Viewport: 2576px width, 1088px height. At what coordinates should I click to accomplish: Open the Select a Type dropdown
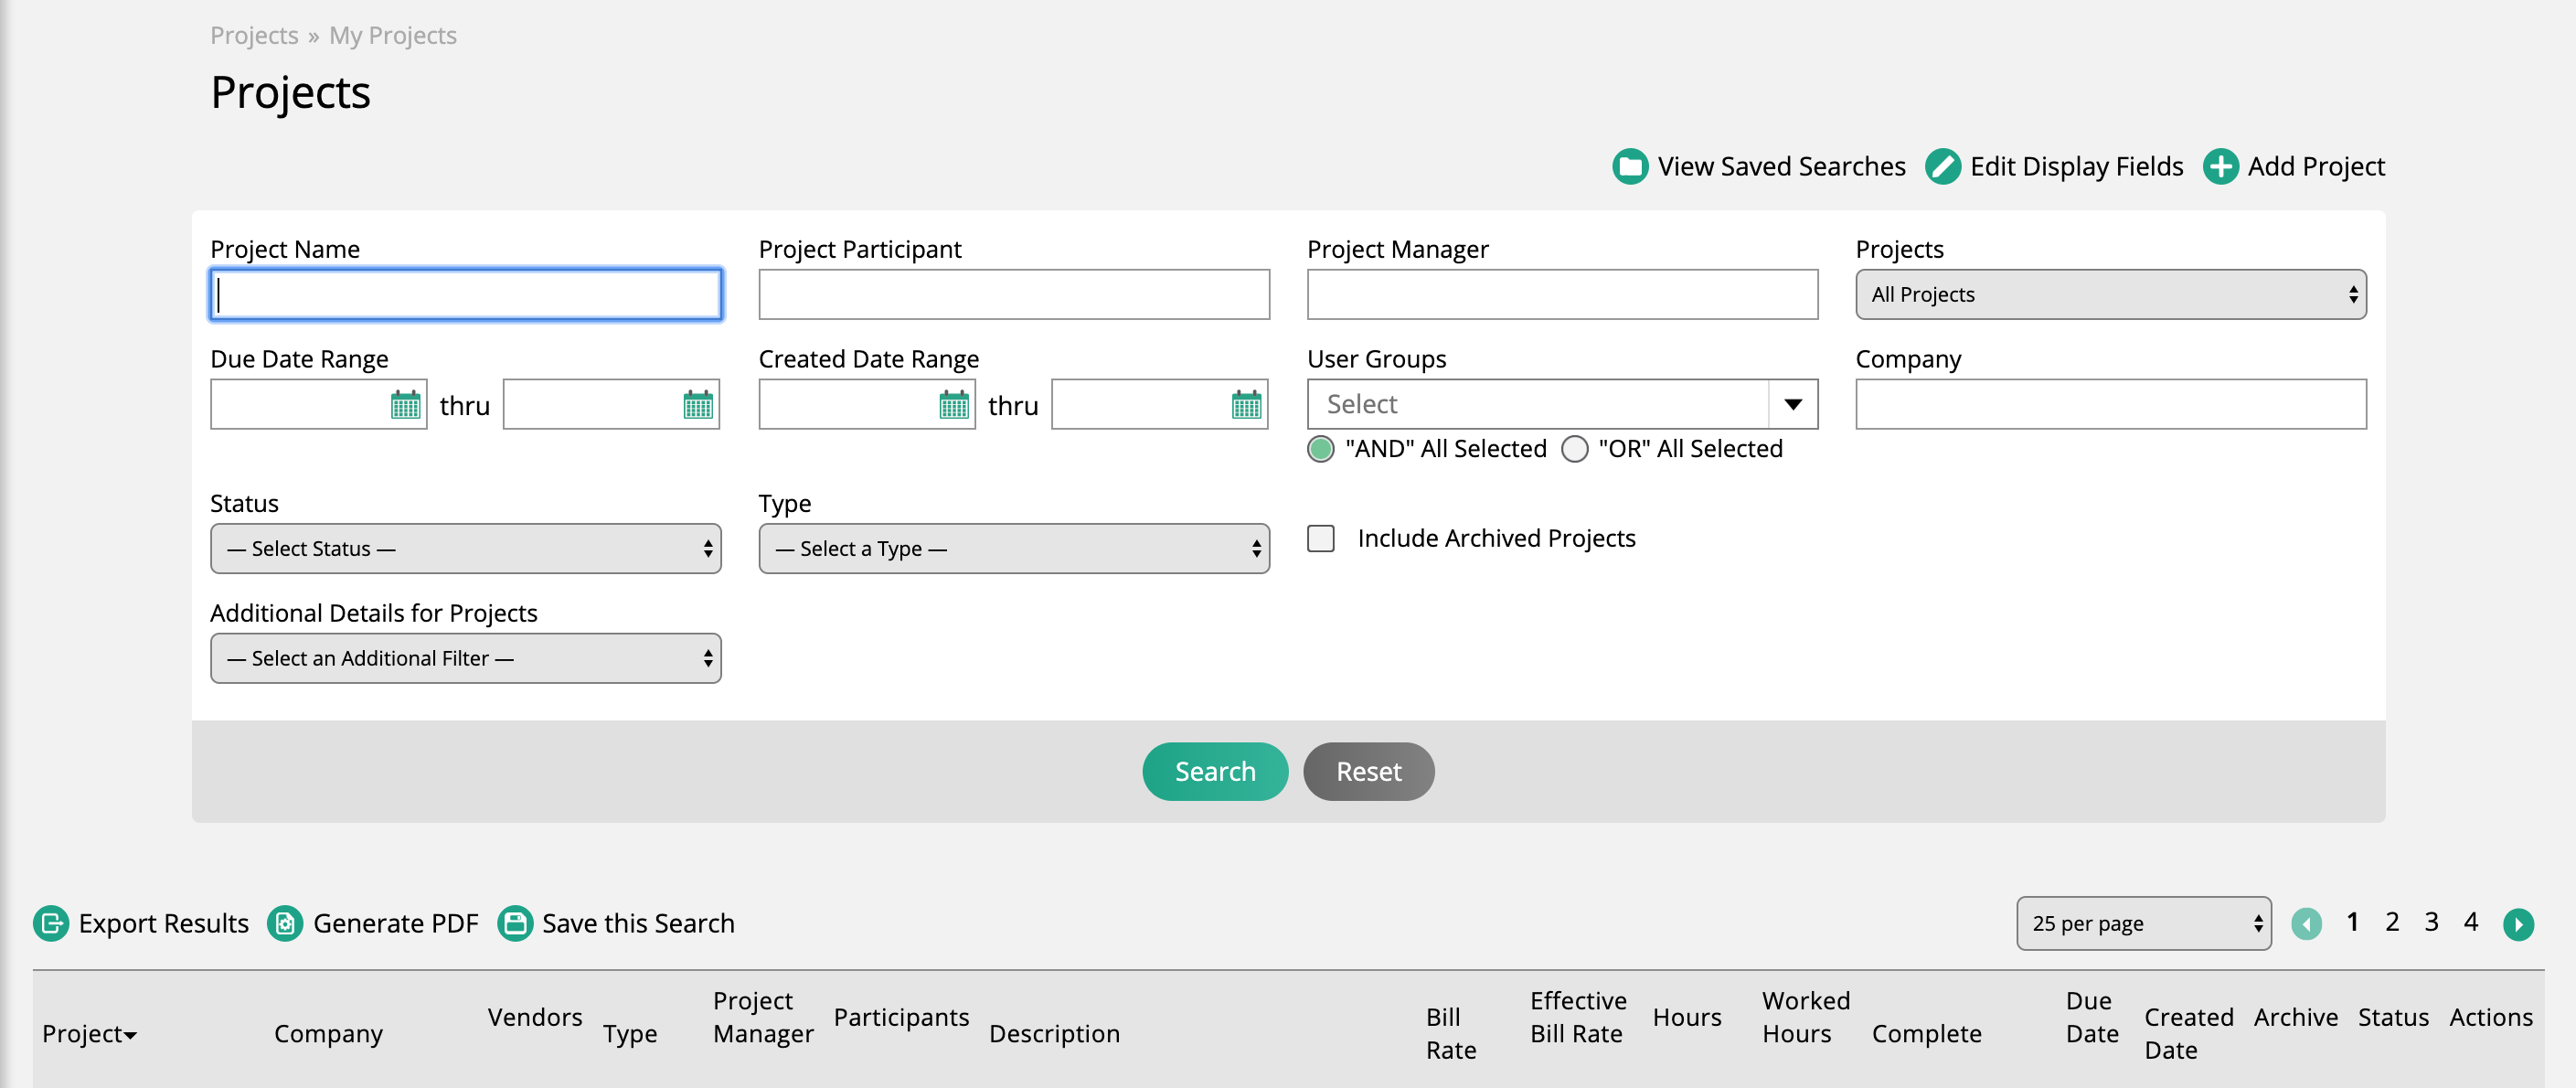1014,548
